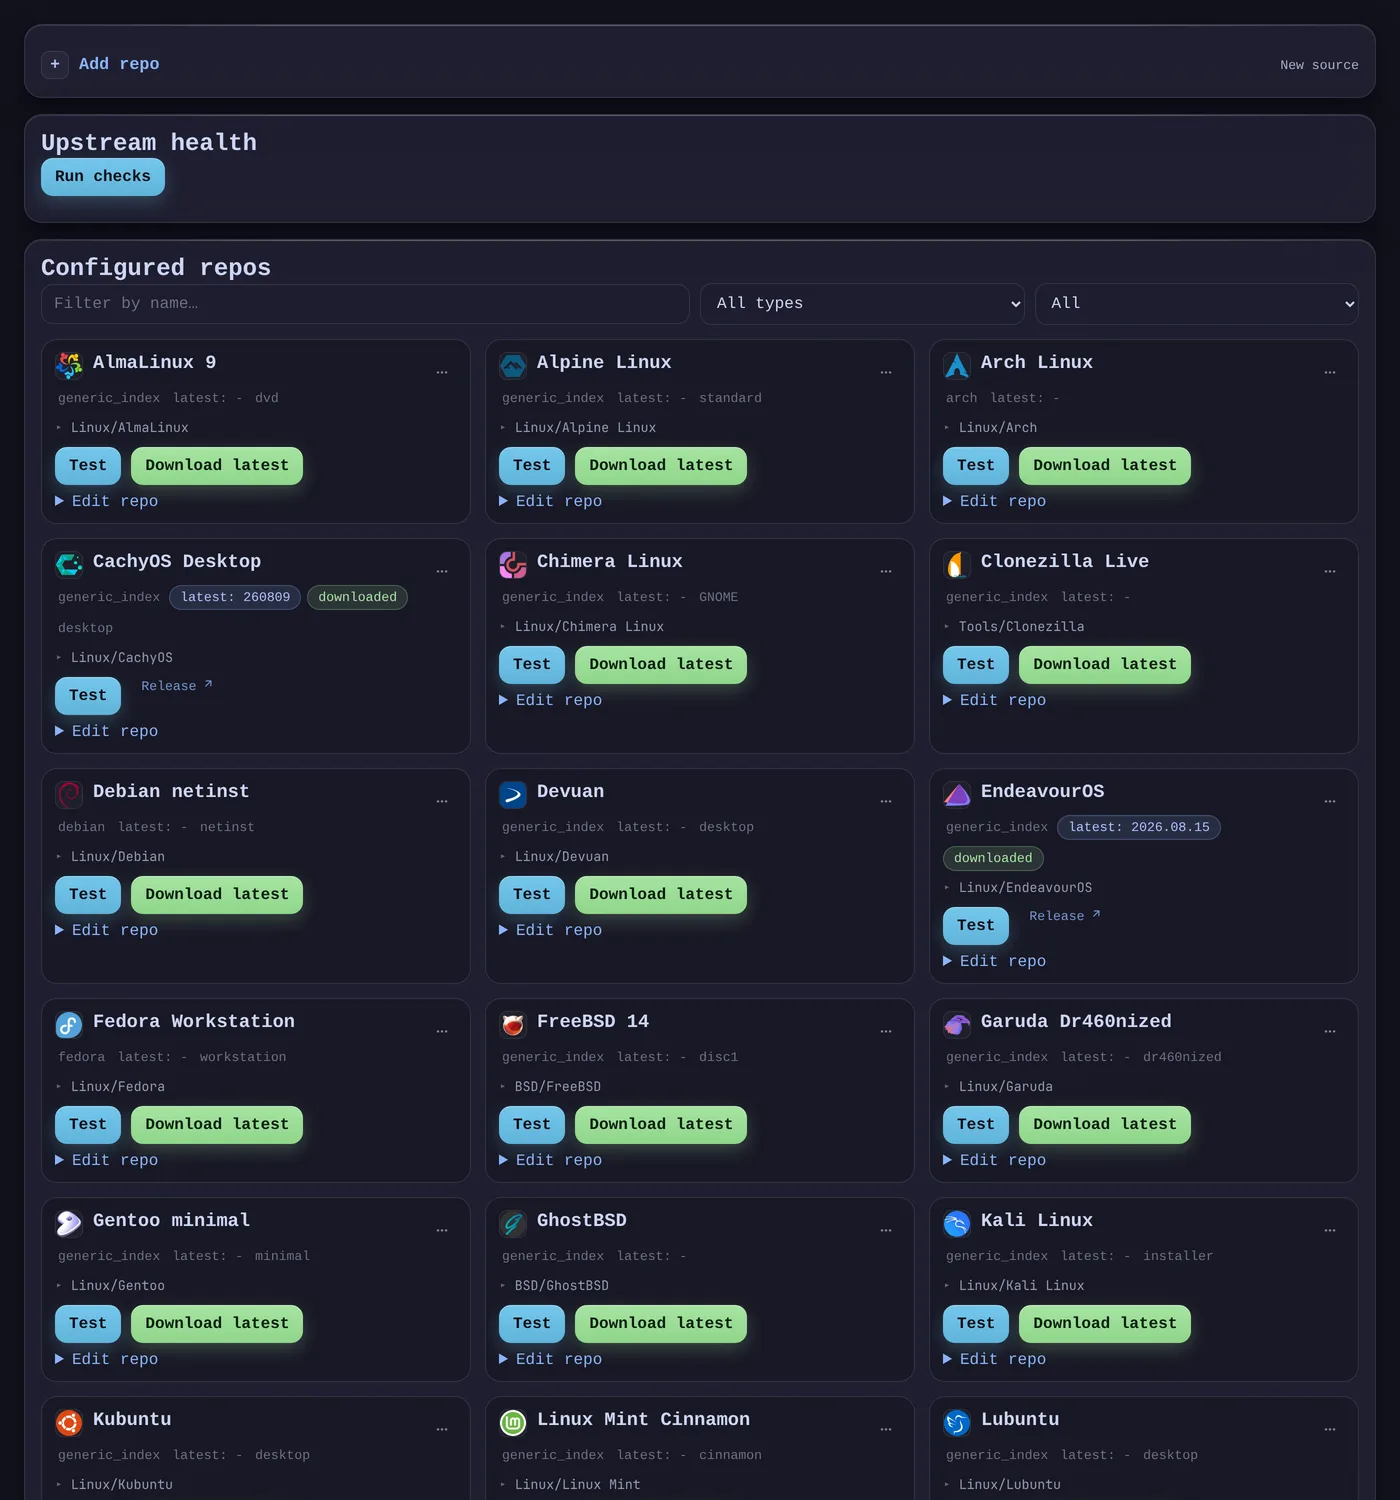Click the Garuda Dr460nized logo icon
The image size is (1400, 1500).
point(957,1025)
